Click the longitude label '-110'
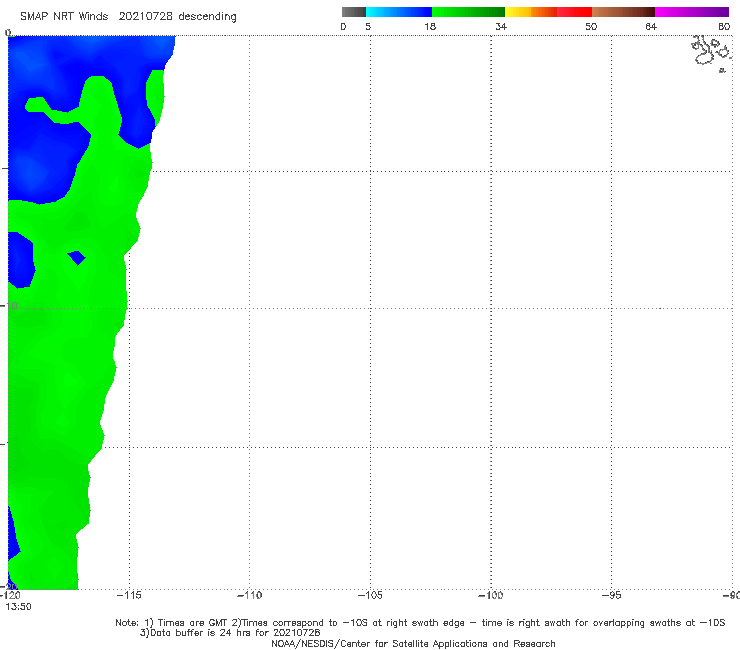Viewport: 740px width, 650px height. (x=249, y=595)
